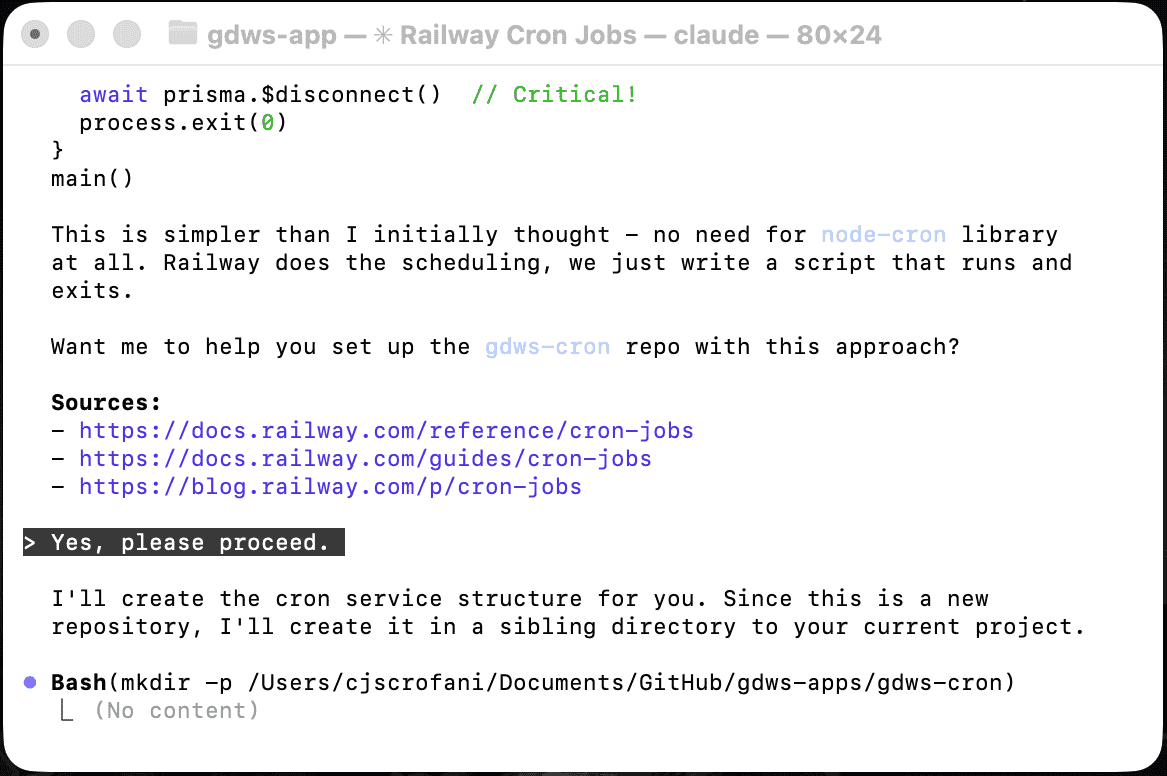Click the corner bracket before (No content)
1167x776 pixels.
66,711
